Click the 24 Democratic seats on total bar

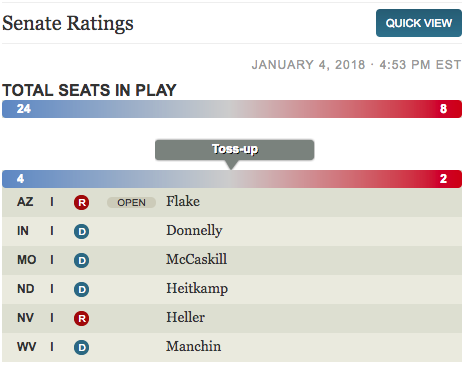[24, 109]
